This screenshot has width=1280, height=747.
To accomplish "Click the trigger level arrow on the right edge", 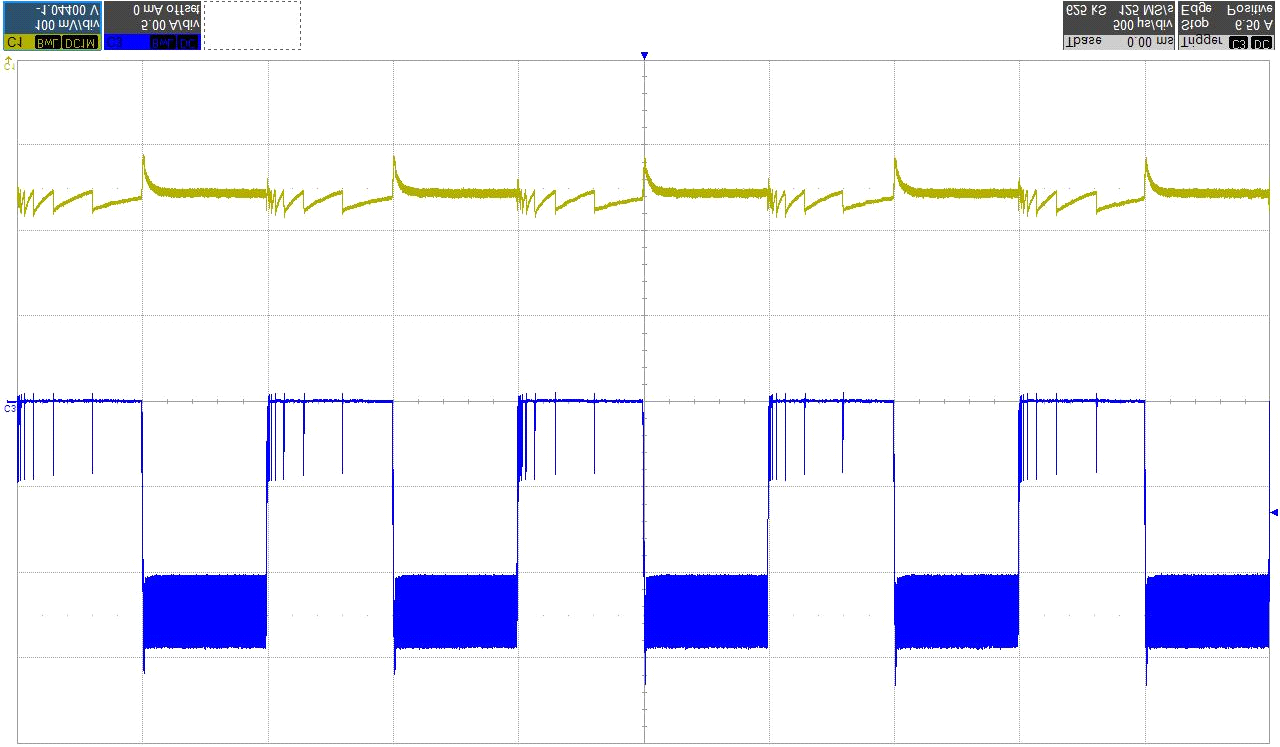I will coord(1273,513).
